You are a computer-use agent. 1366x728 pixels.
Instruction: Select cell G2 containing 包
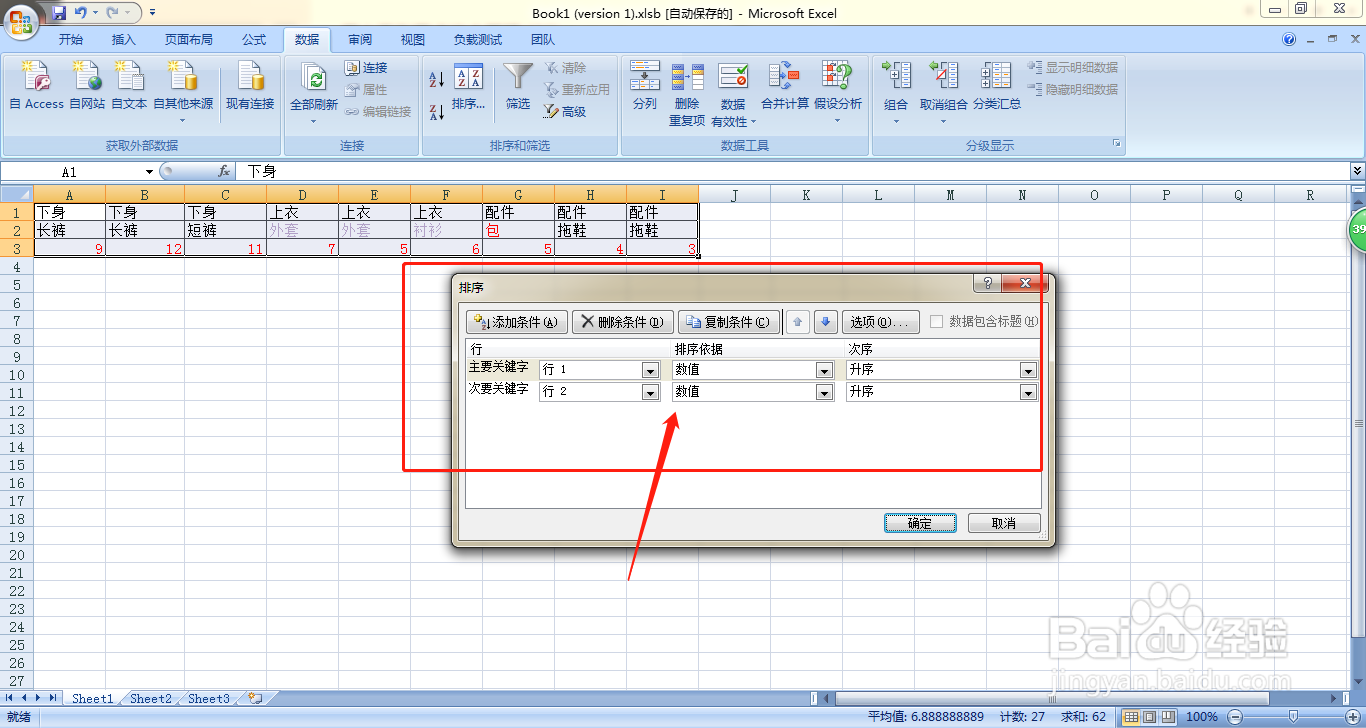click(x=518, y=230)
